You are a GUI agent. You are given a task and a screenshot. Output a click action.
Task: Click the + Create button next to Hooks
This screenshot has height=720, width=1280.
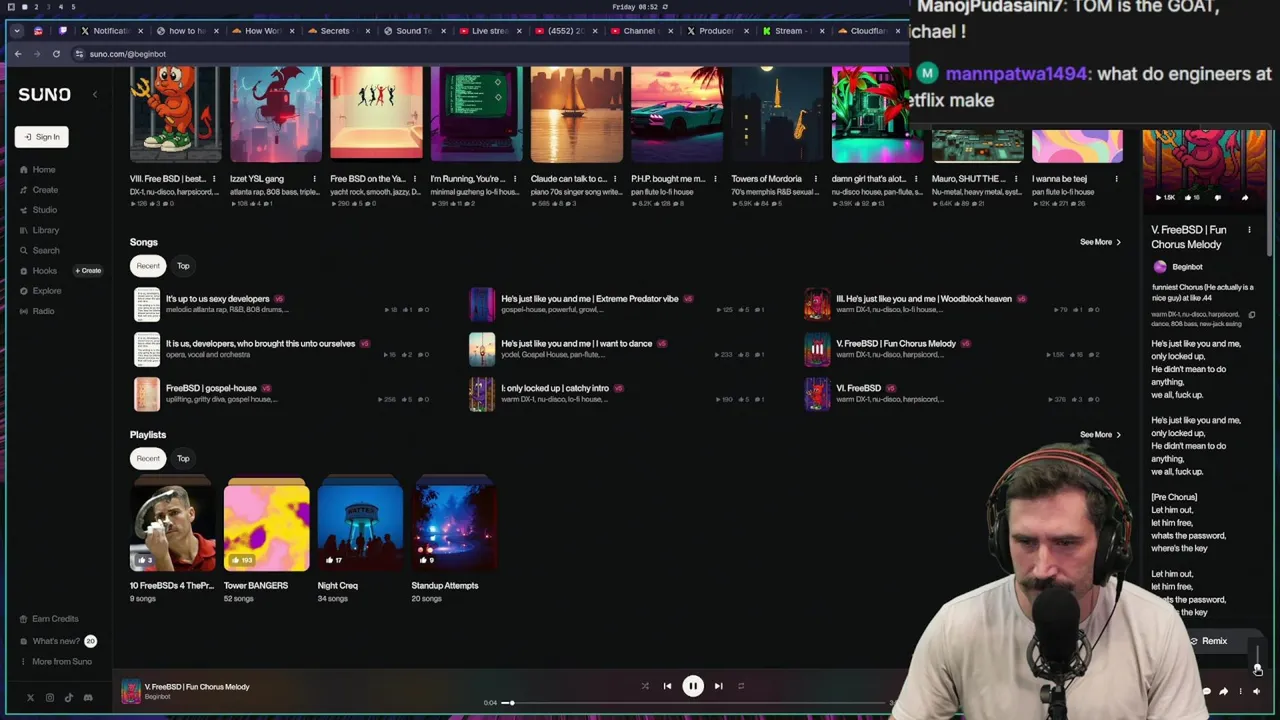tap(88, 271)
